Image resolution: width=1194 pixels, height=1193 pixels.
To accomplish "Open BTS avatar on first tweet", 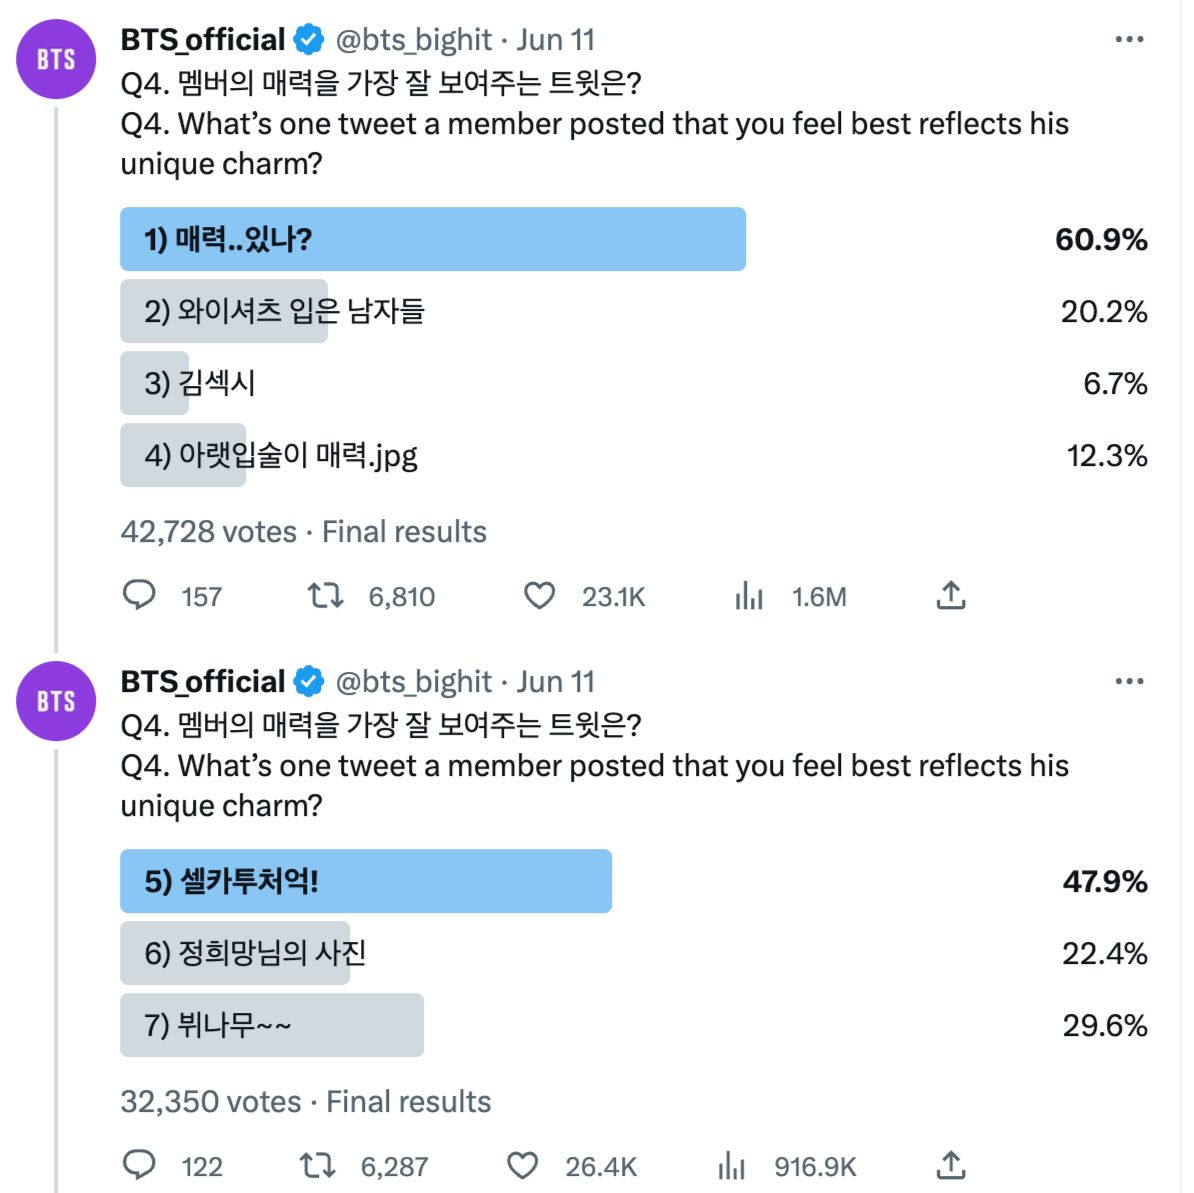I will [56, 59].
